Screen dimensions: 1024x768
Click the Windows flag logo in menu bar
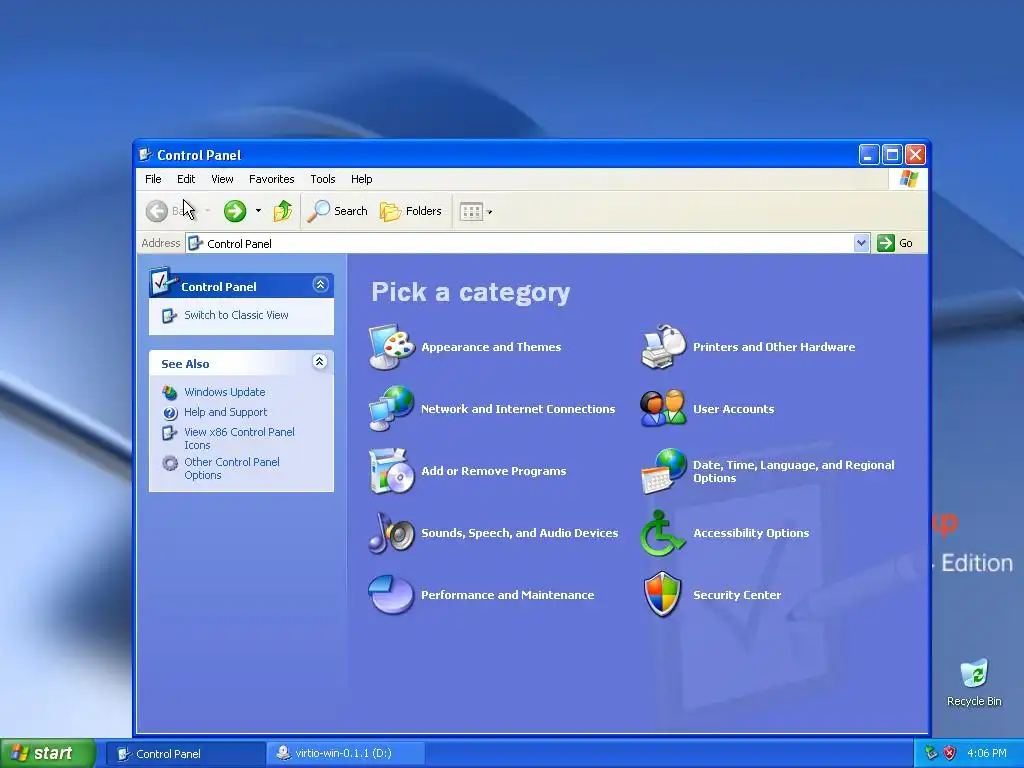[x=908, y=179]
